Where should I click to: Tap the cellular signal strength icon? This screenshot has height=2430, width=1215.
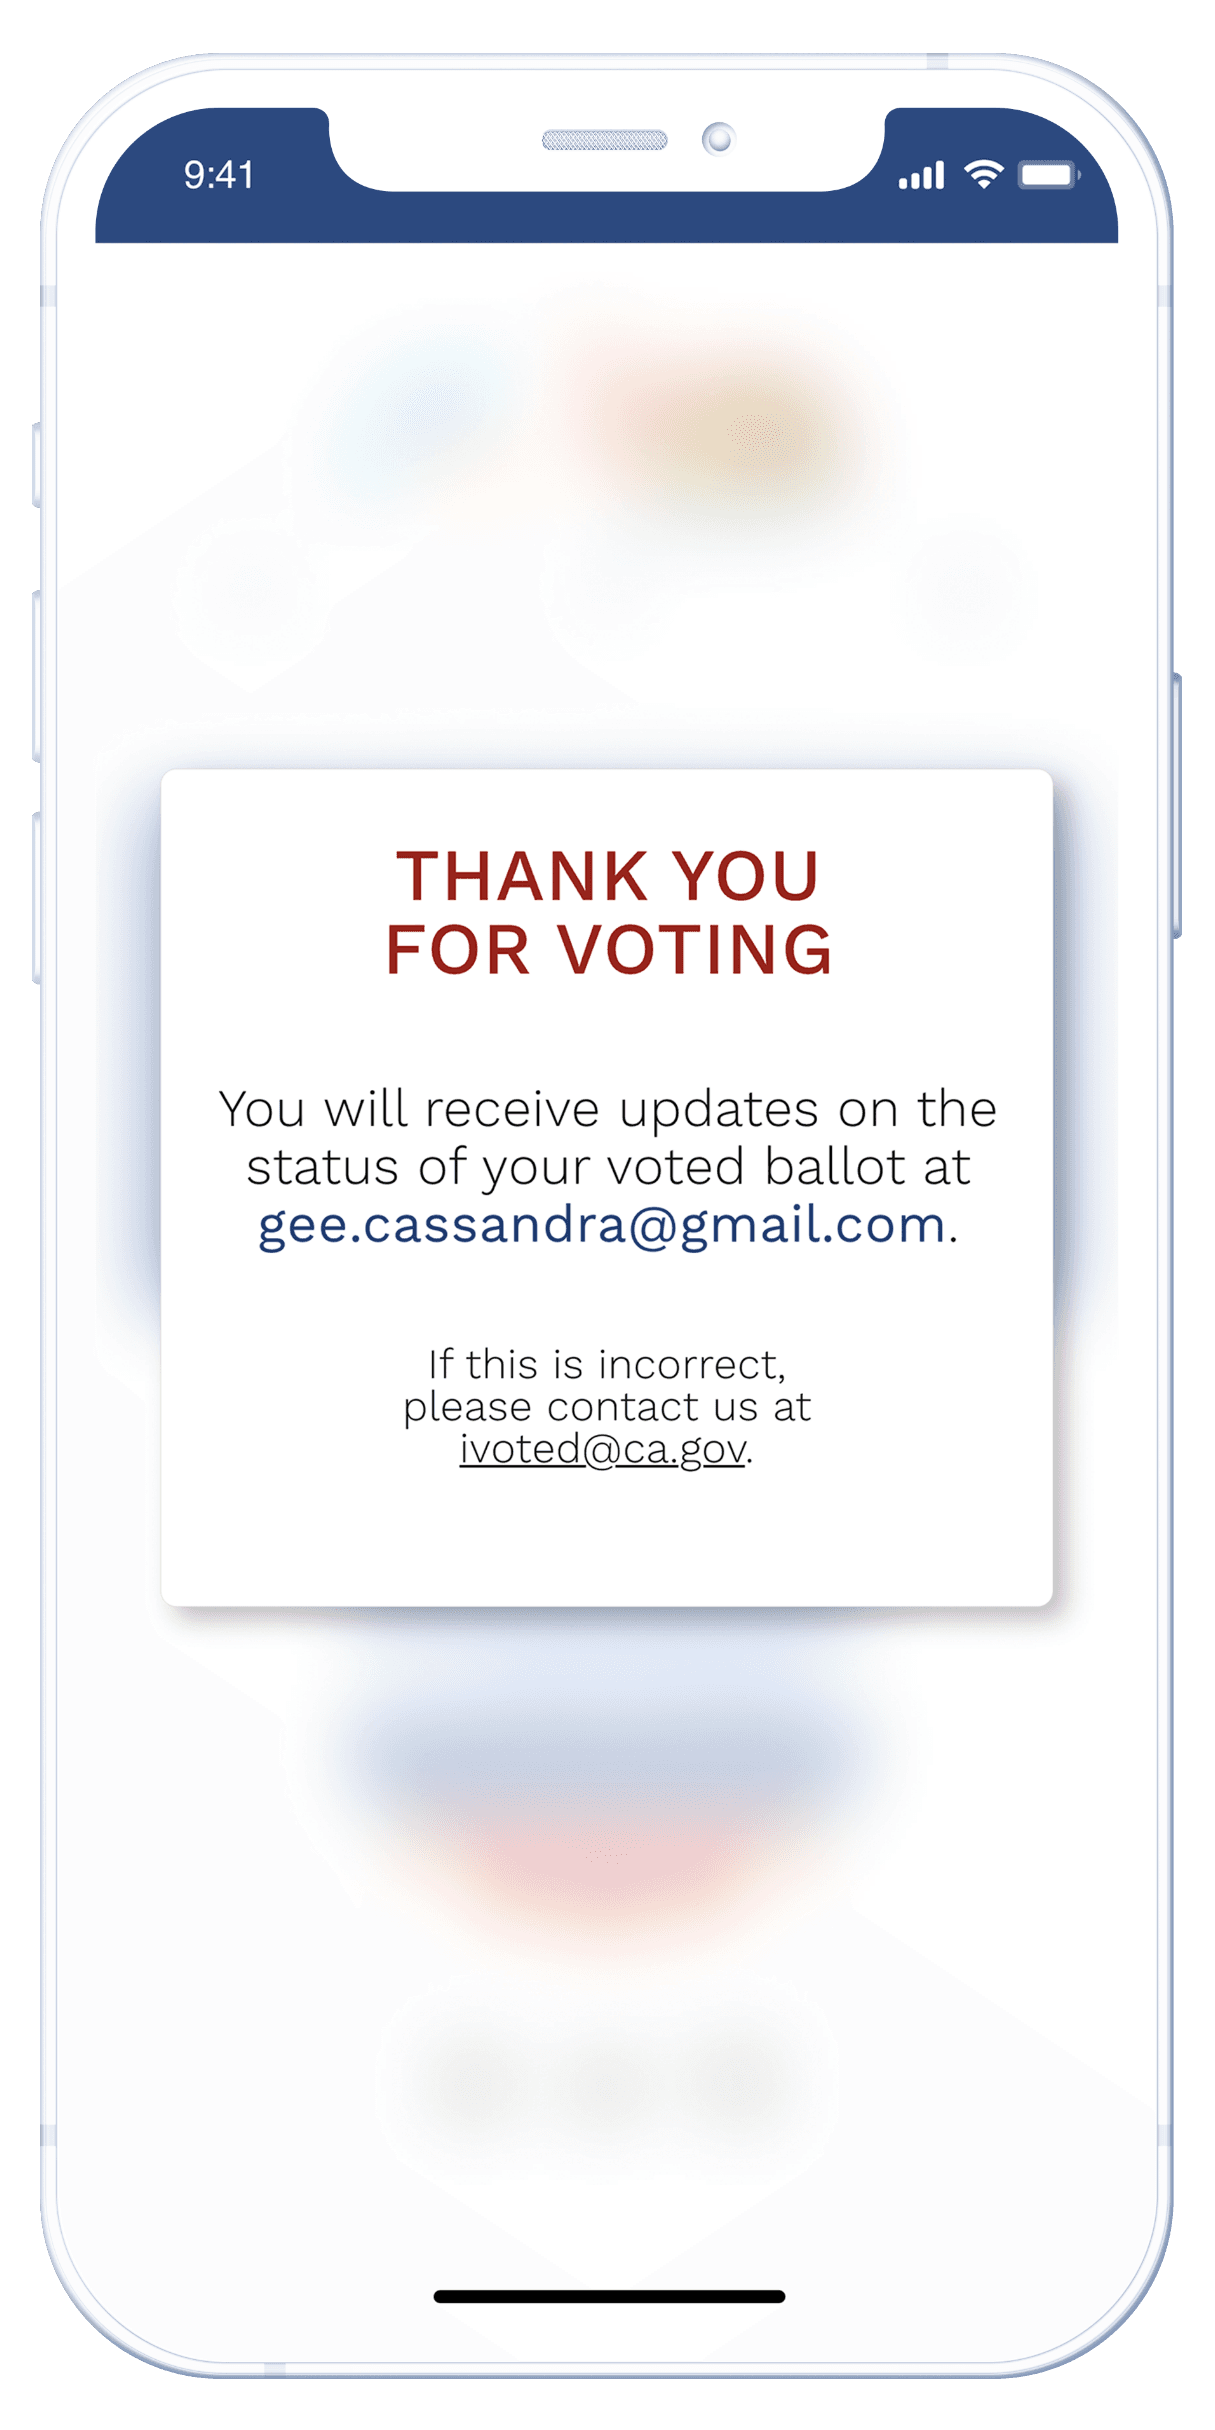tap(921, 175)
